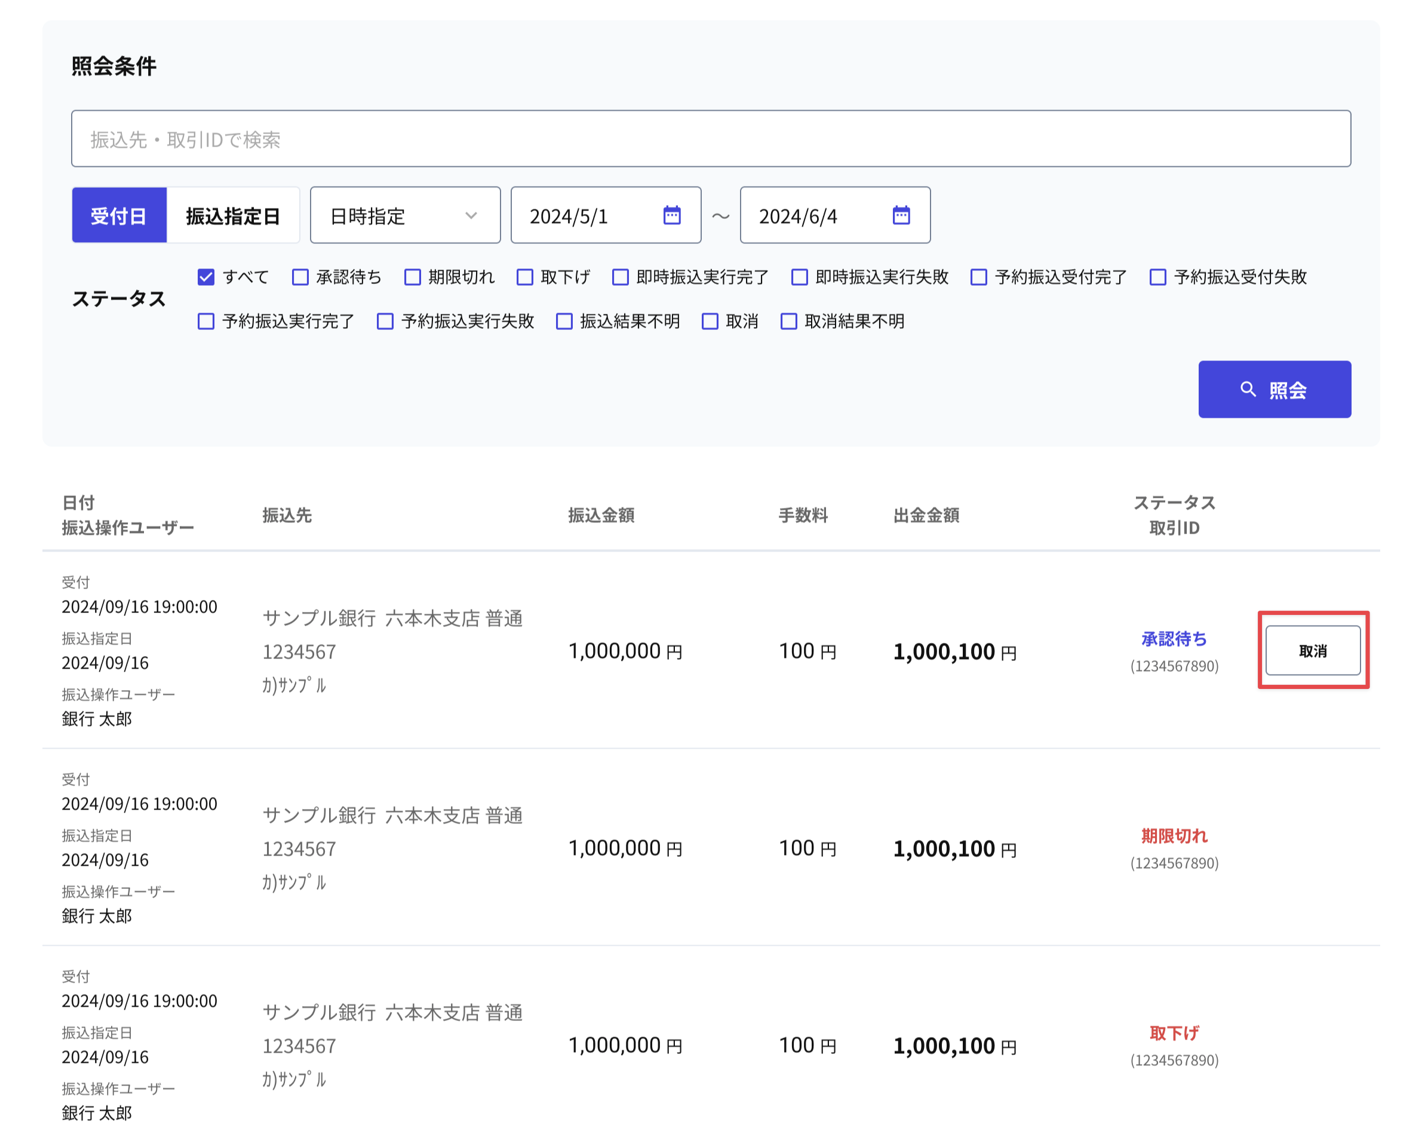Click the 振込金額 column header
The height and width of the screenshot is (1129, 1420).
point(601,515)
